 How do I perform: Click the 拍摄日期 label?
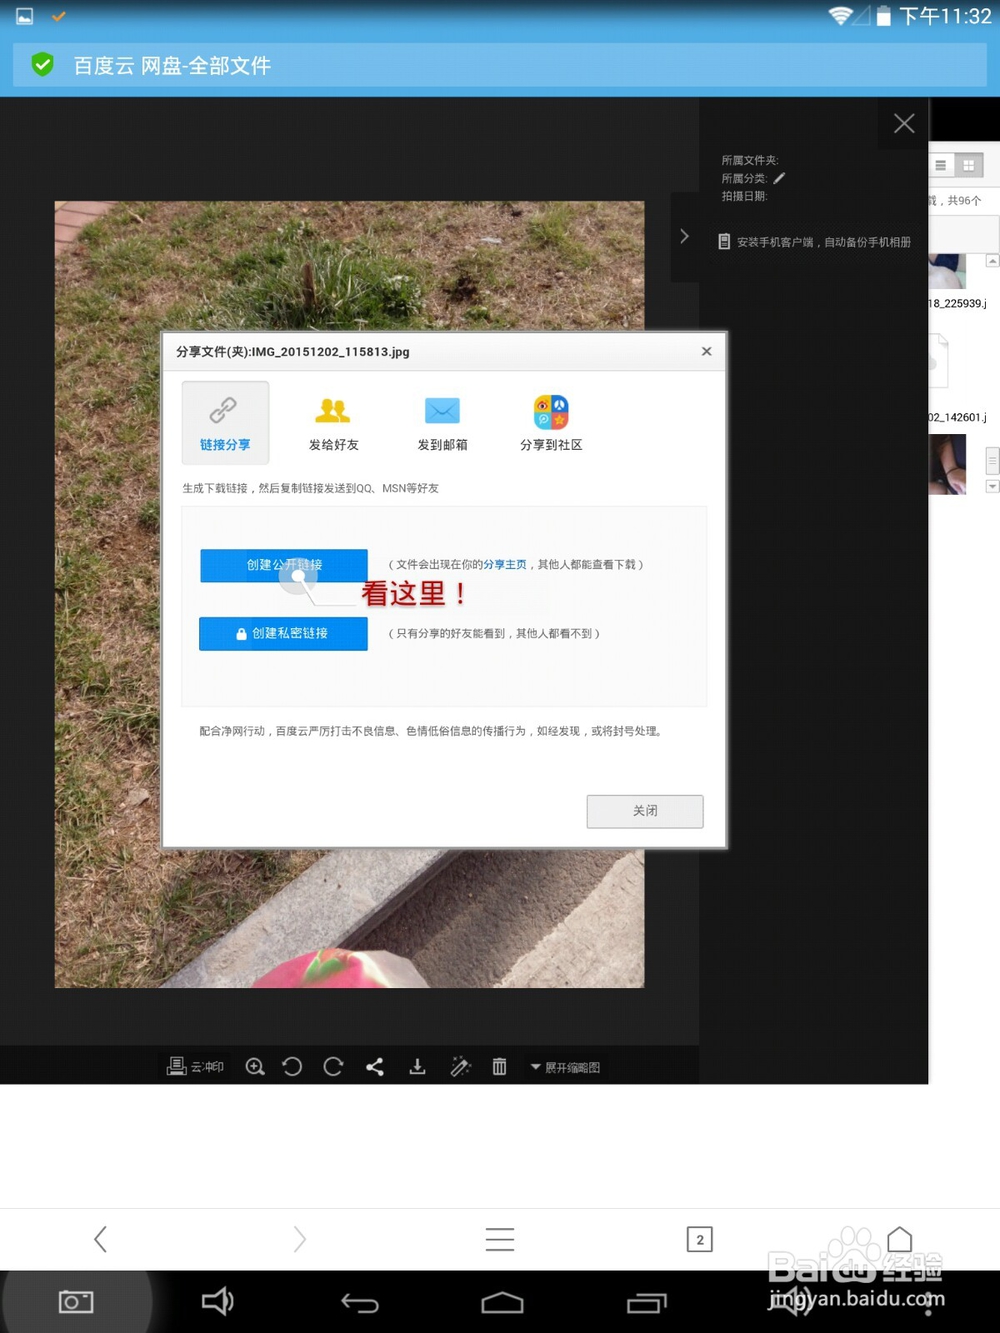point(744,196)
